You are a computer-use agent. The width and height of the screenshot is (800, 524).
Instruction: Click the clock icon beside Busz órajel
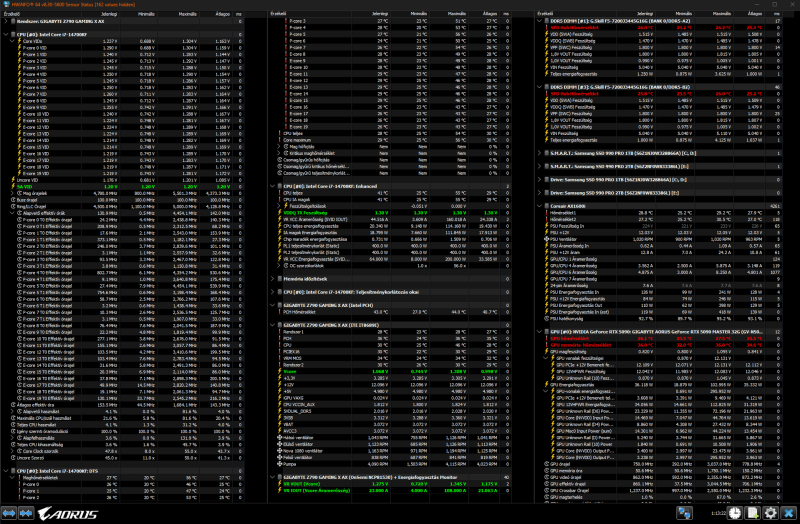click(x=13, y=200)
